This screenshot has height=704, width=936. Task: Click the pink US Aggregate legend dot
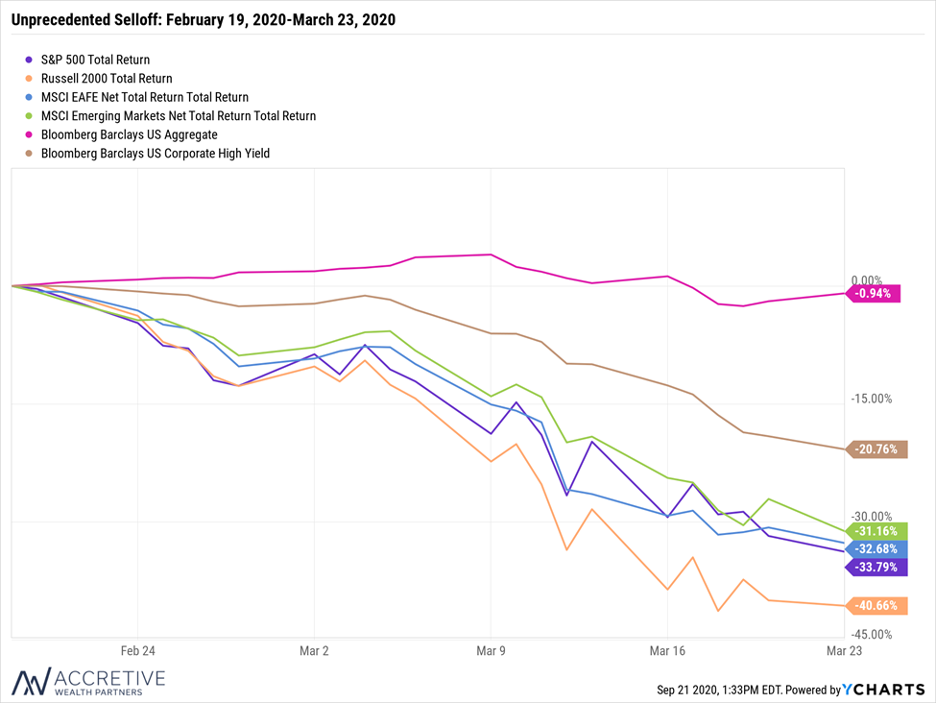click(29, 134)
